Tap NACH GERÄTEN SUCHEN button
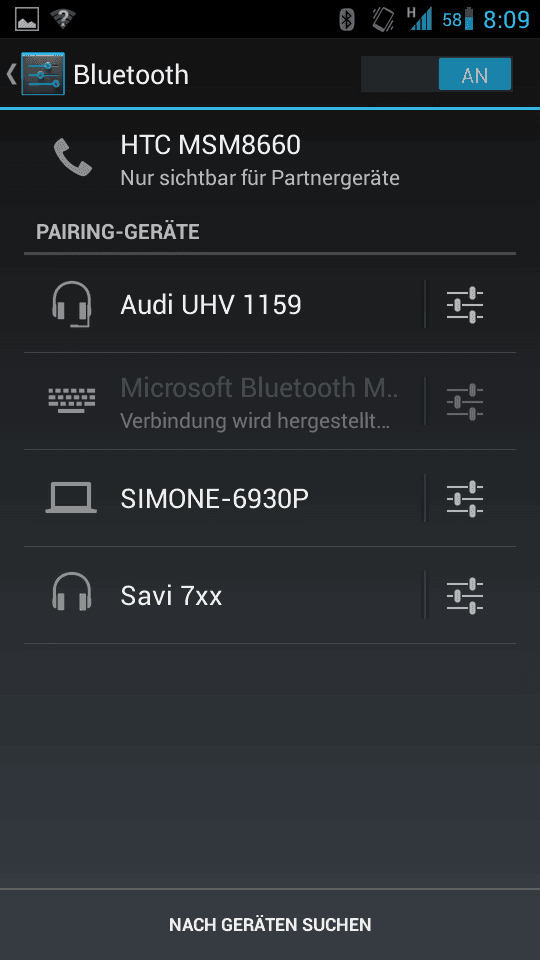The height and width of the screenshot is (960, 540). pos(270,924)
